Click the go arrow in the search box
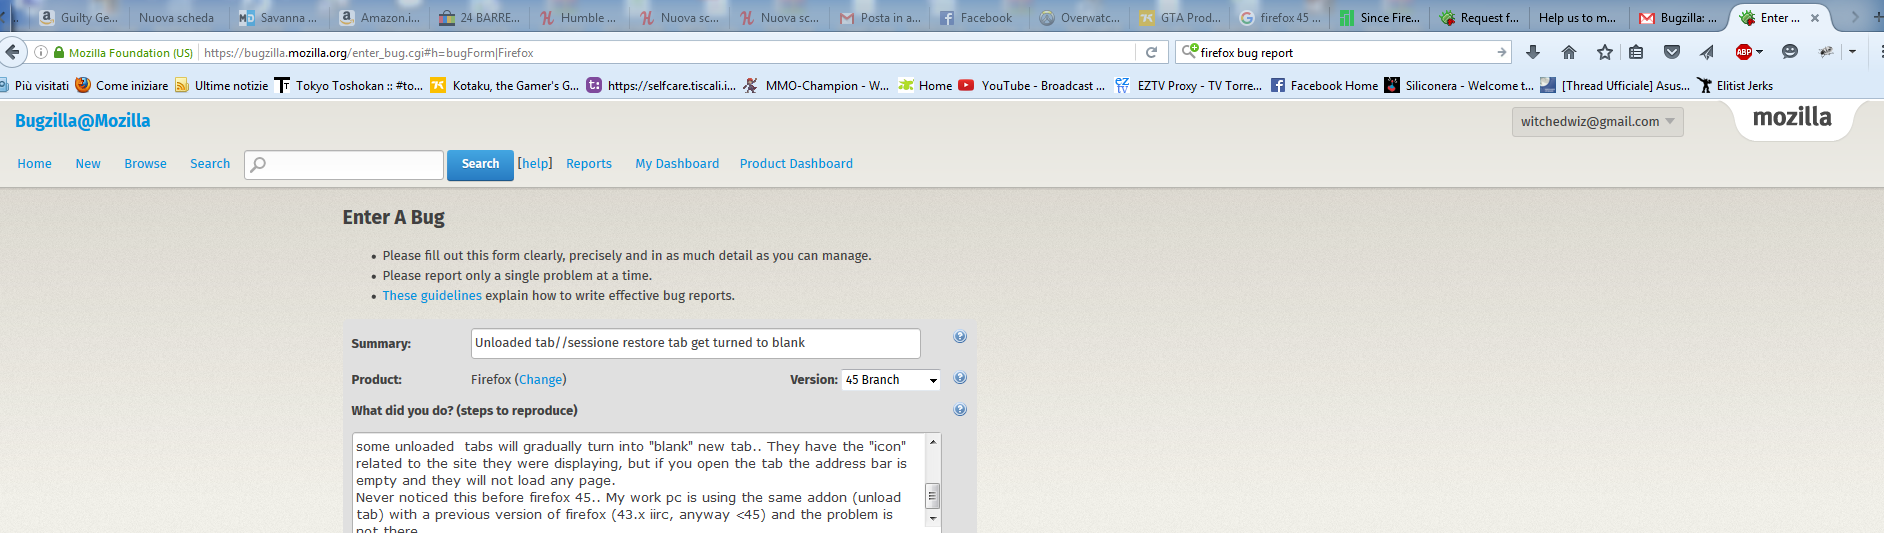The width and height of the screenshot is (1884, 533). coord(1501,52)
